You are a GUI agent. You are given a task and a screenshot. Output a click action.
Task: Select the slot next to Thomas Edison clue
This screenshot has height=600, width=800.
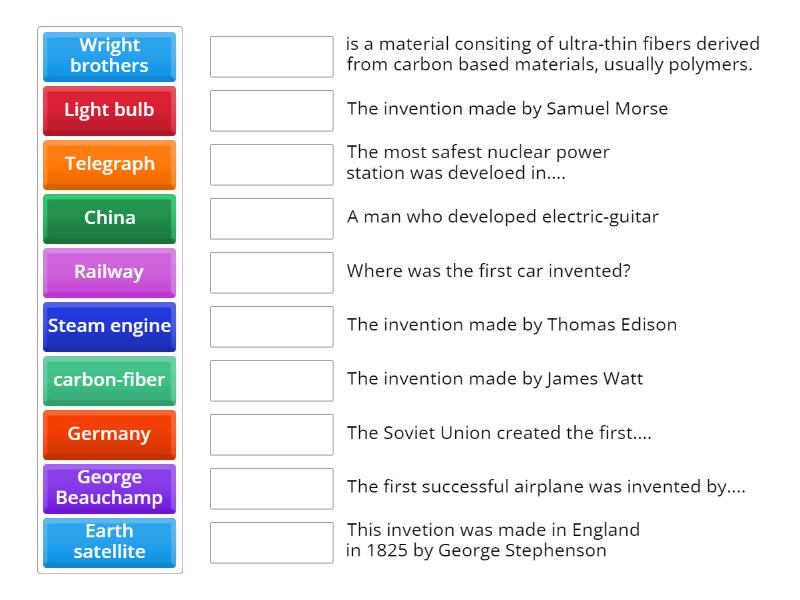pos(271,325)
